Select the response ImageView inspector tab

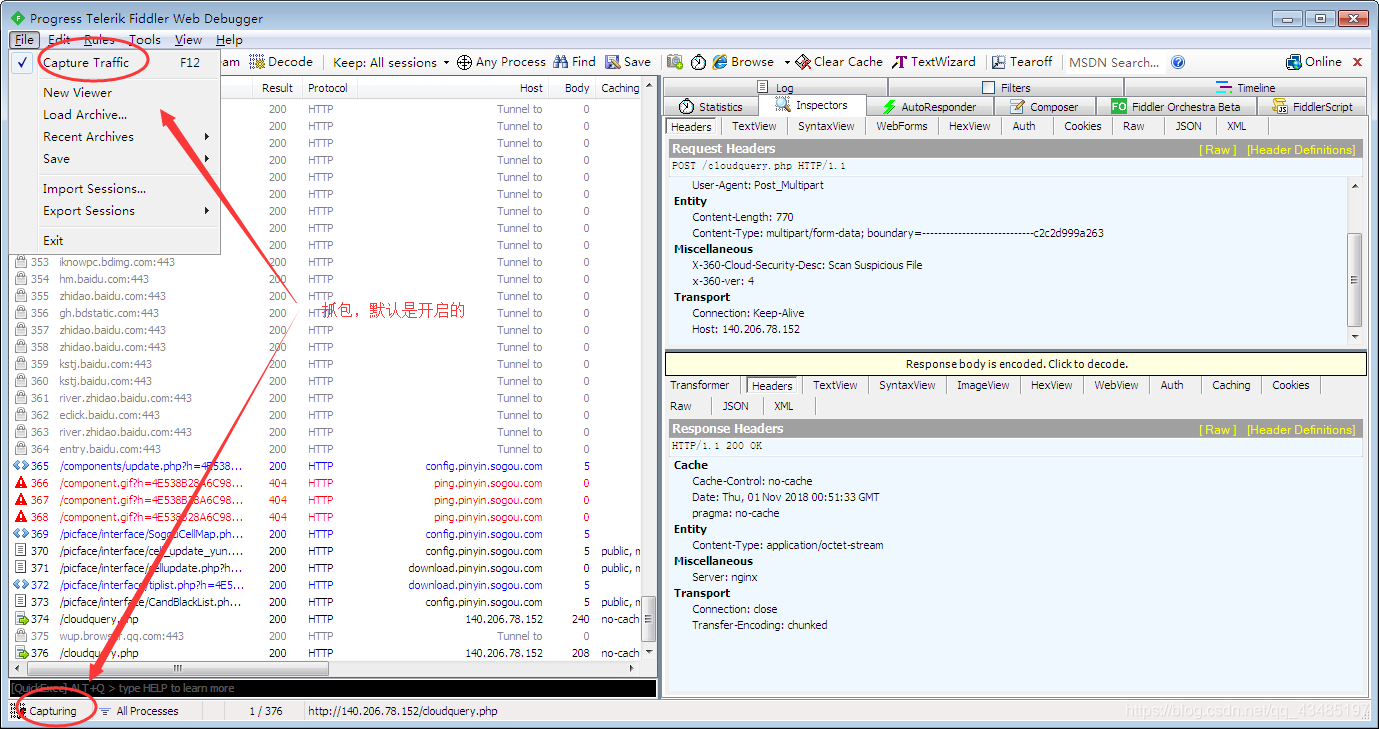pos(983,386)
